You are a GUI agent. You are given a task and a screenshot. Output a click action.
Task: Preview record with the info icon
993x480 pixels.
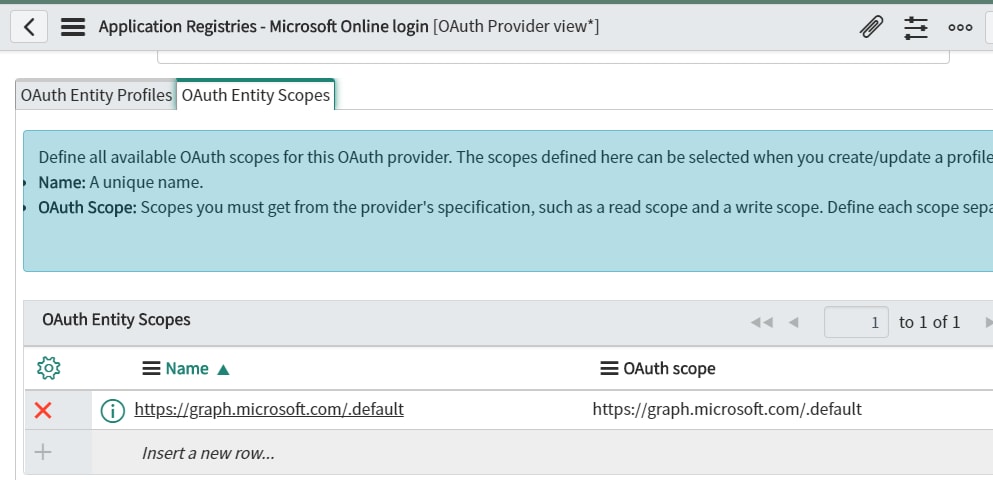(x=112, y=410)
